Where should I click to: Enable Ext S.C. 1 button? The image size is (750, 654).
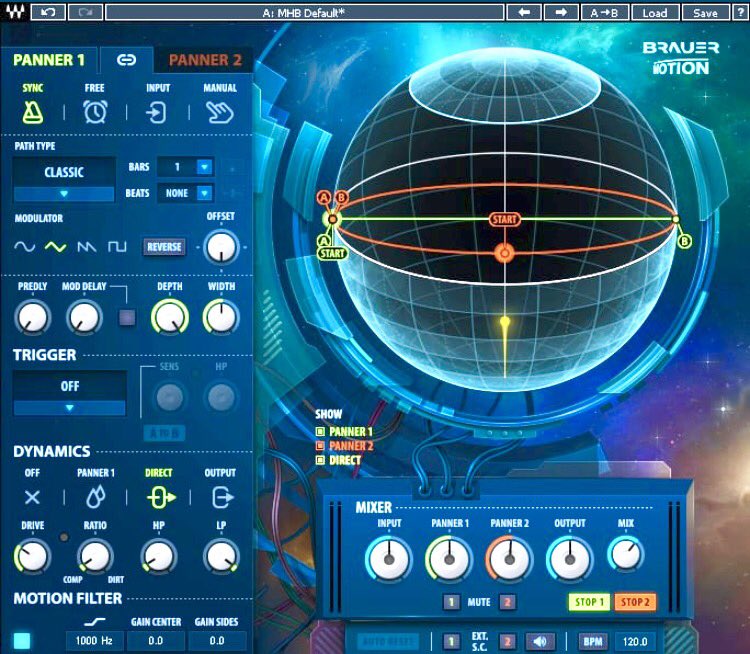point(451,641)
